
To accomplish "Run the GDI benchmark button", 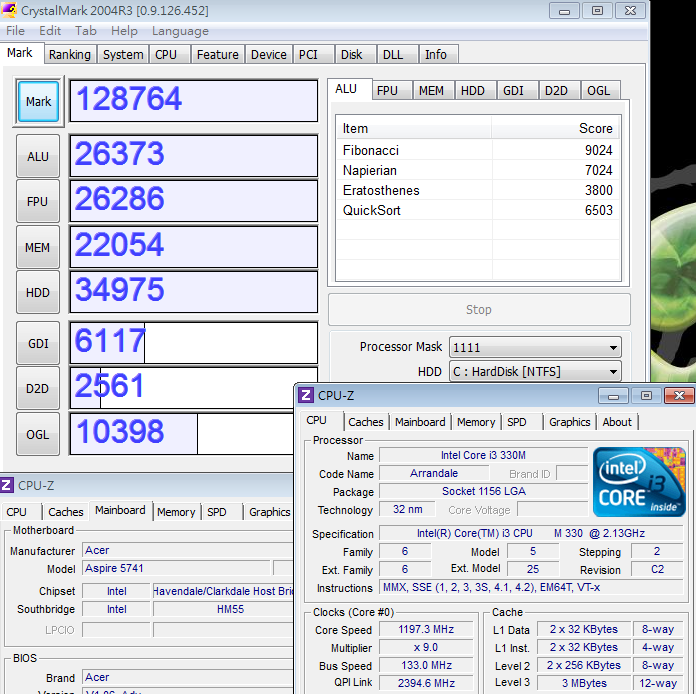I will (38, 343).
